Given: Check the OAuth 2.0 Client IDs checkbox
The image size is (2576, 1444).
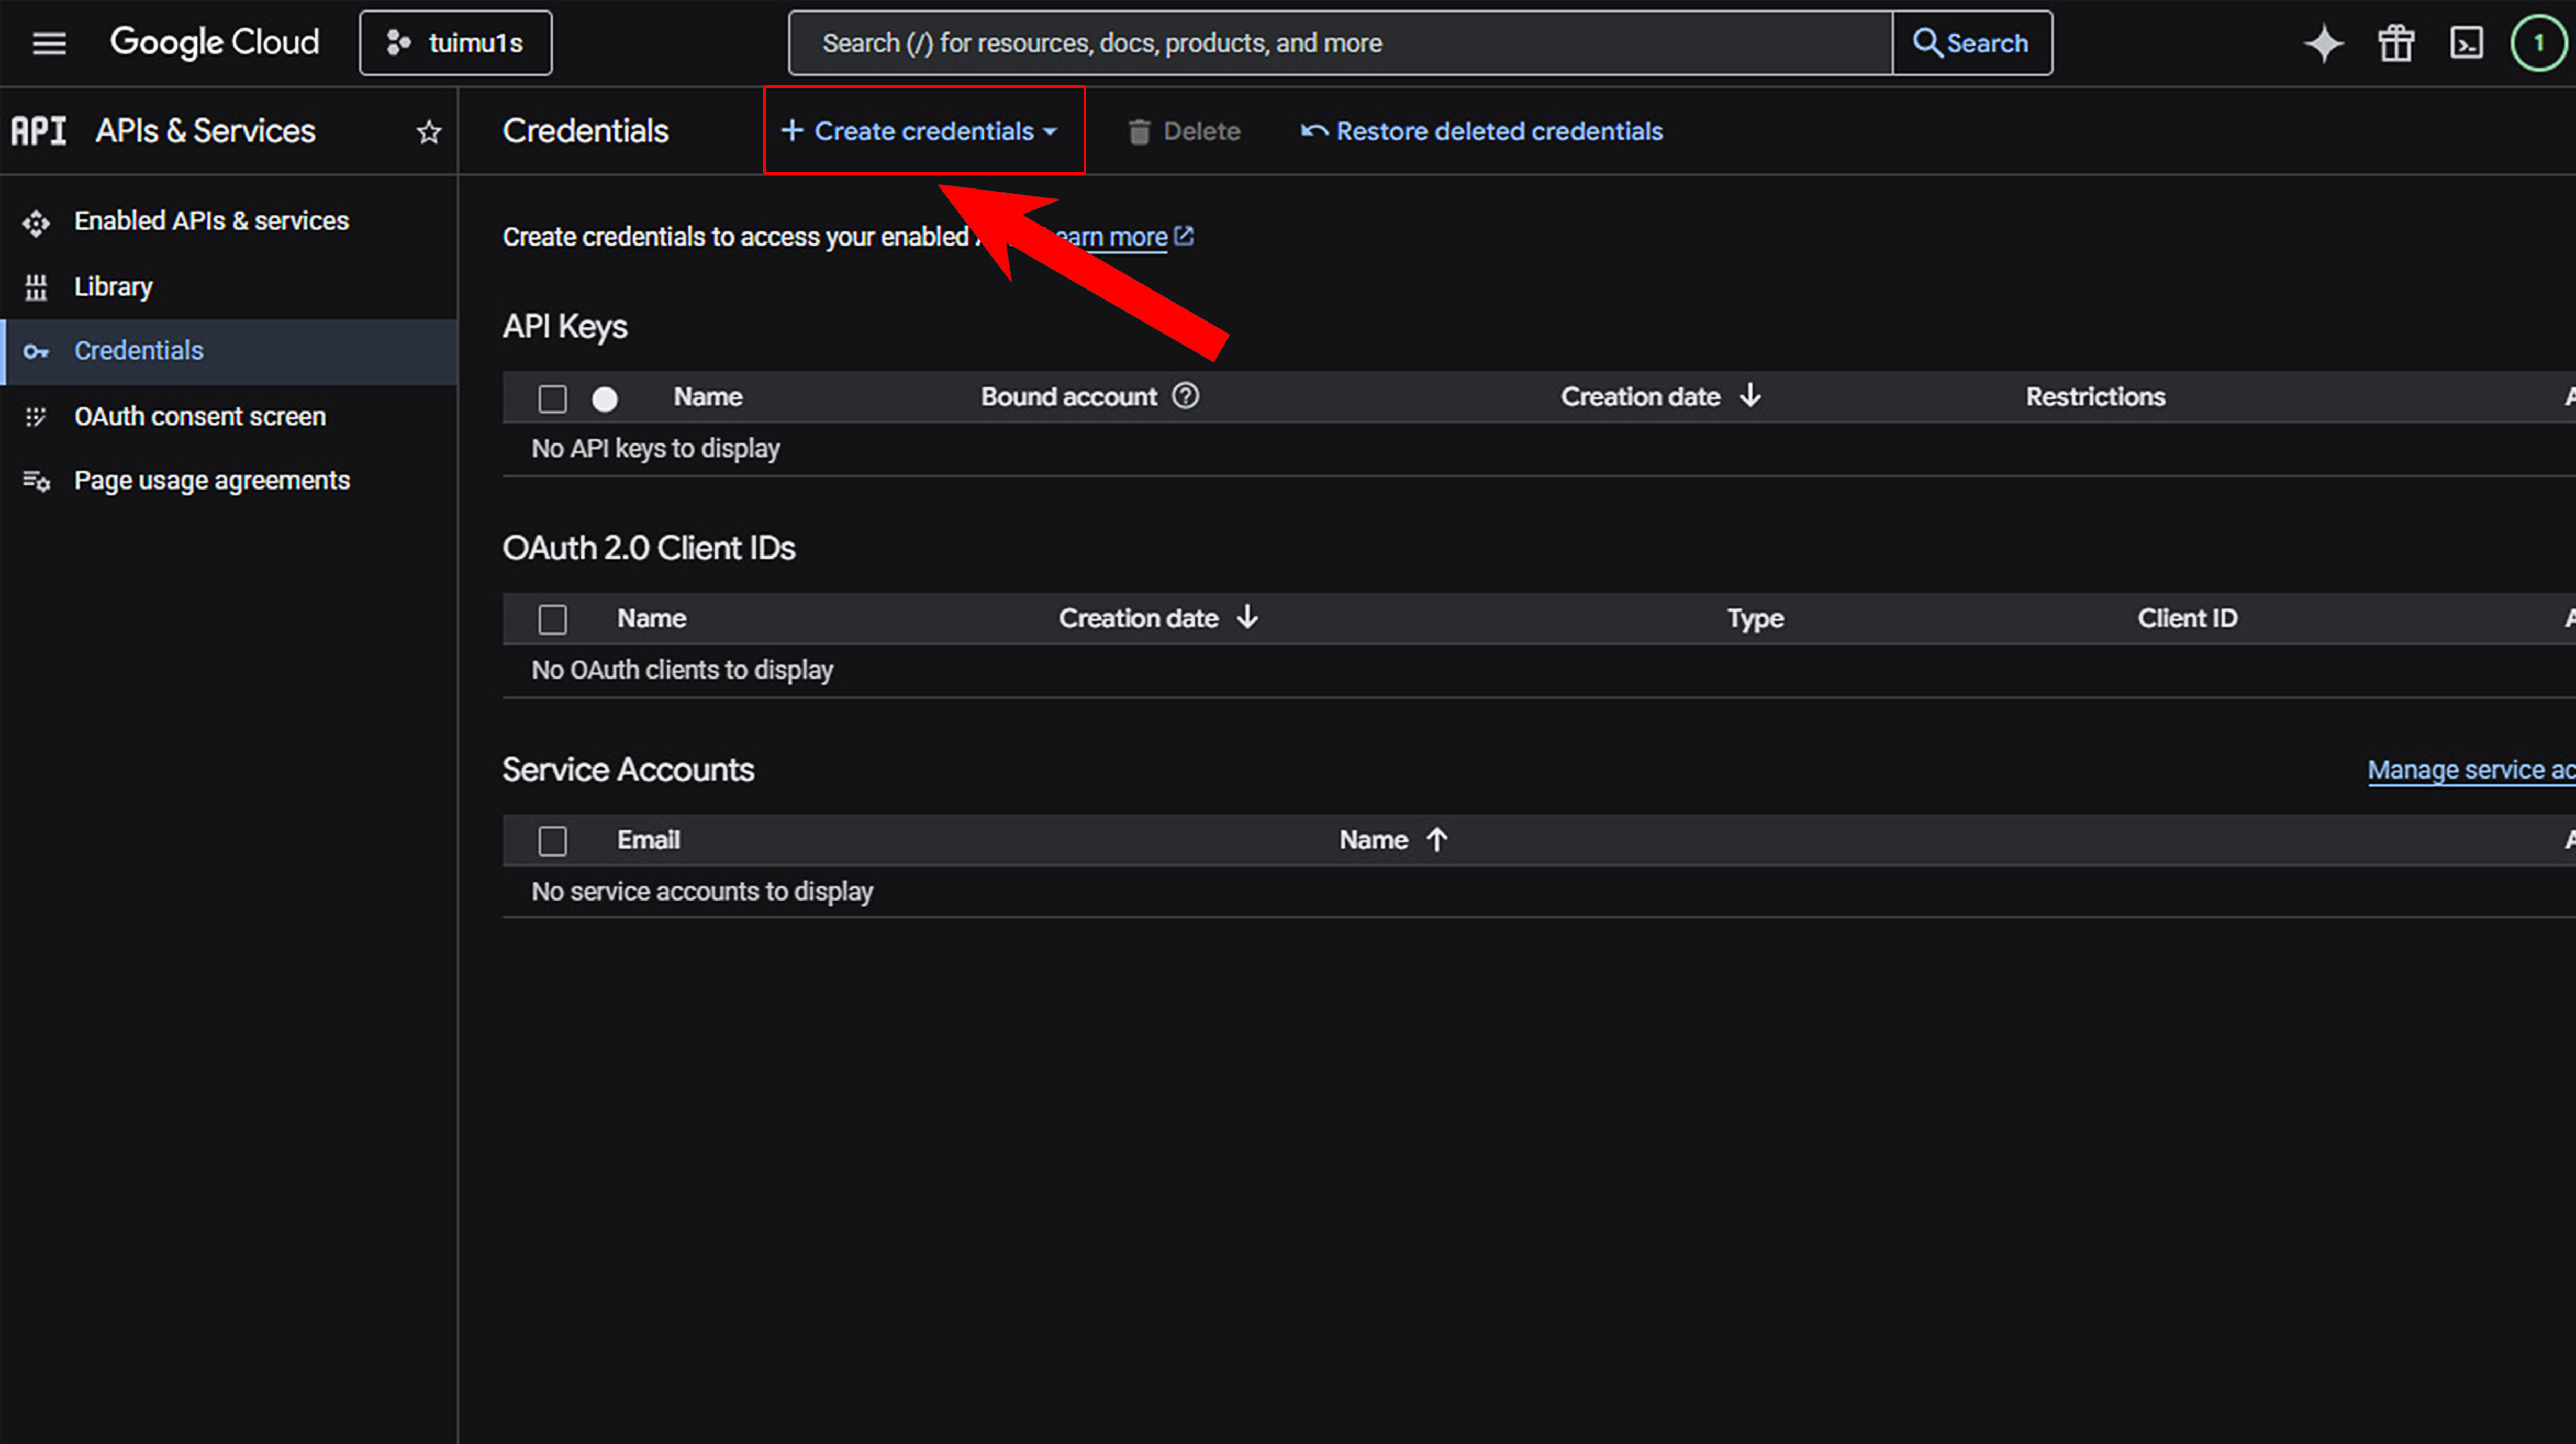Looking at the screenshot, I should tap(552, 619).
